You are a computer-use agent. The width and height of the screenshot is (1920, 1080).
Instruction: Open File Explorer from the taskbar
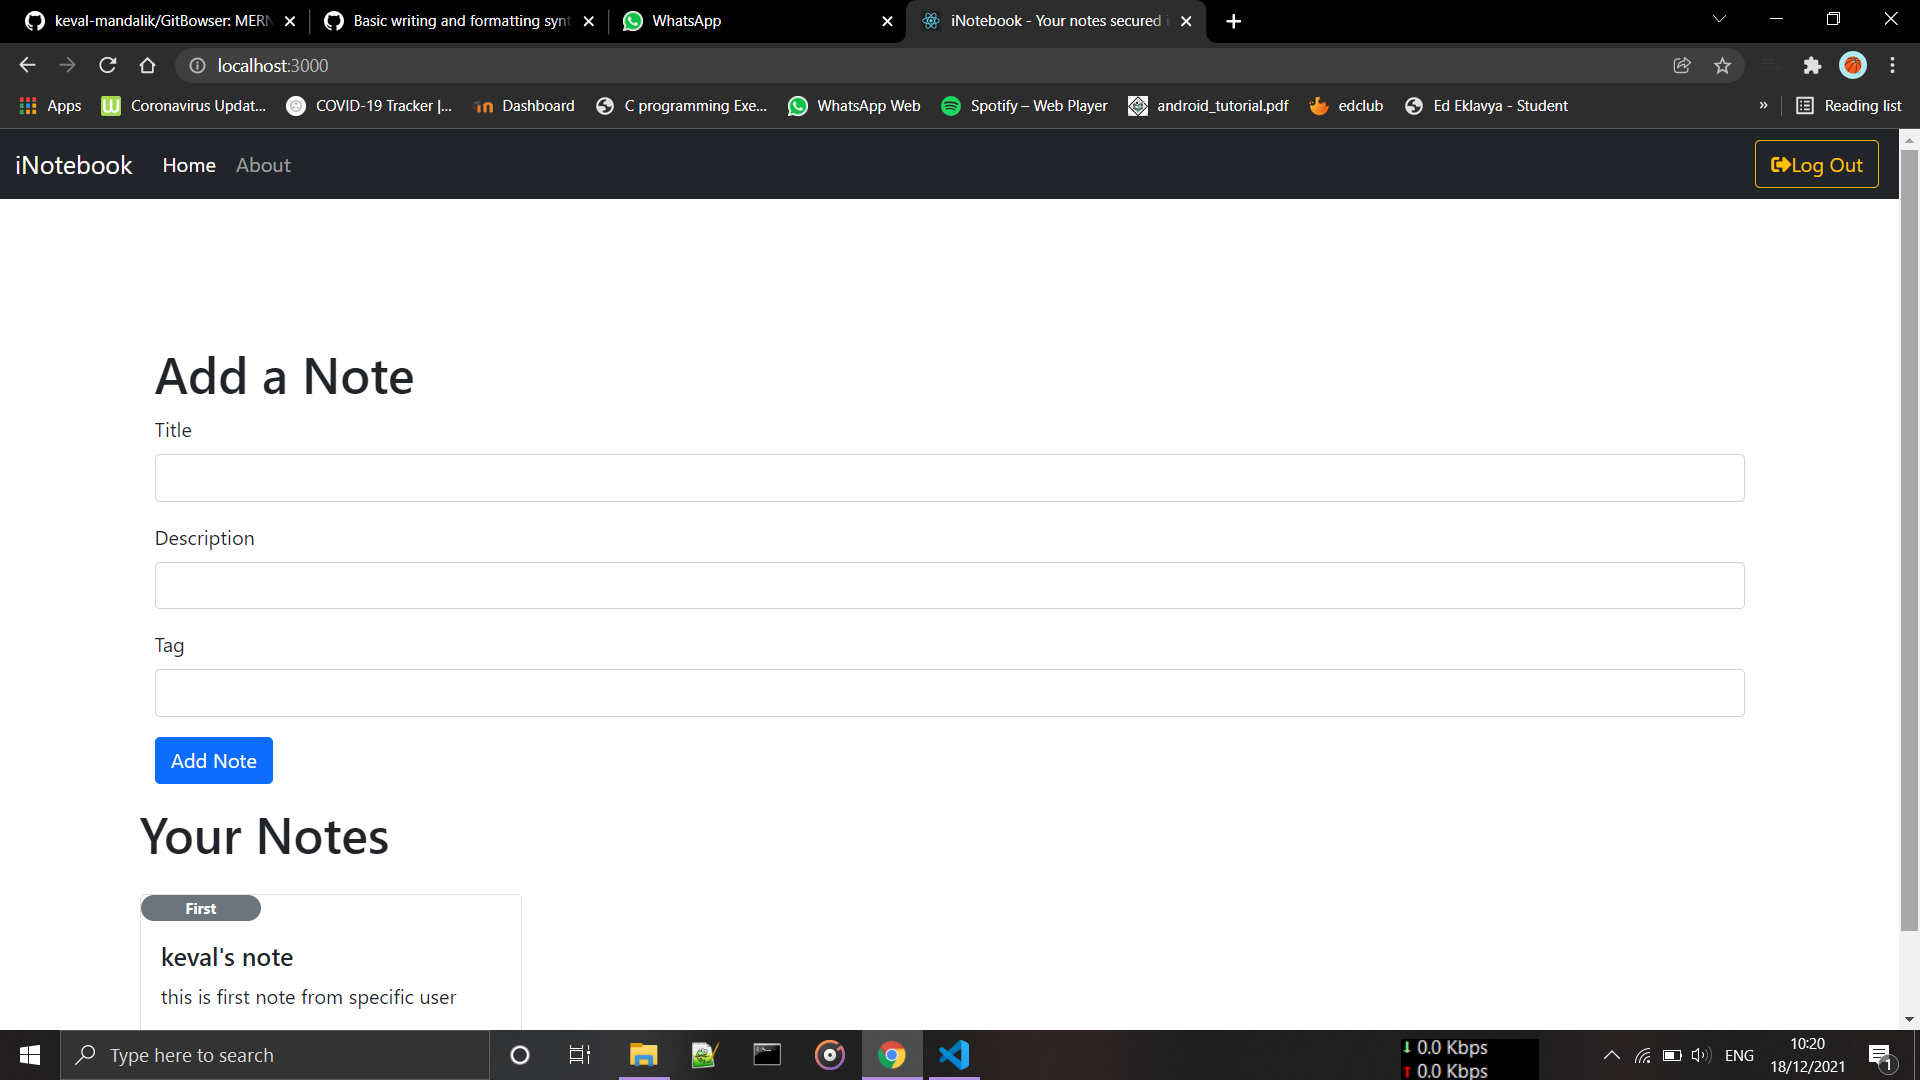[642, 1055]
